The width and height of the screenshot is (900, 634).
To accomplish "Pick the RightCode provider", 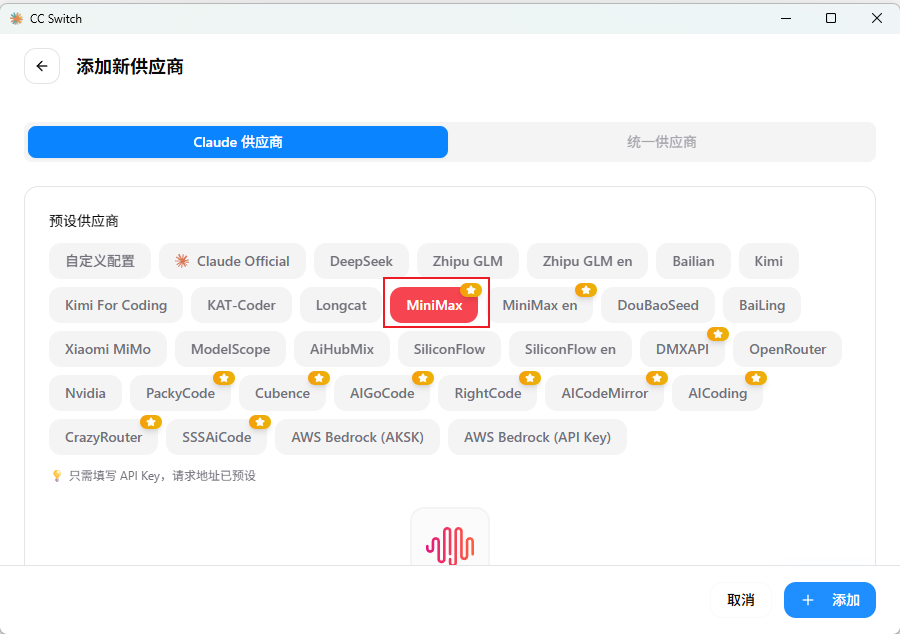I will coord(487,393).
